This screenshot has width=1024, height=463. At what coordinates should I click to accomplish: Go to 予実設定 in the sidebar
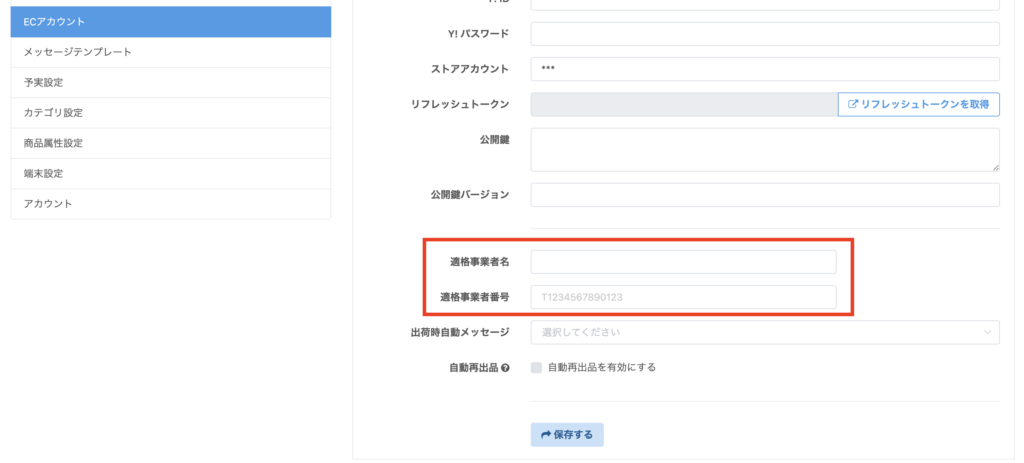coord(170,82)
